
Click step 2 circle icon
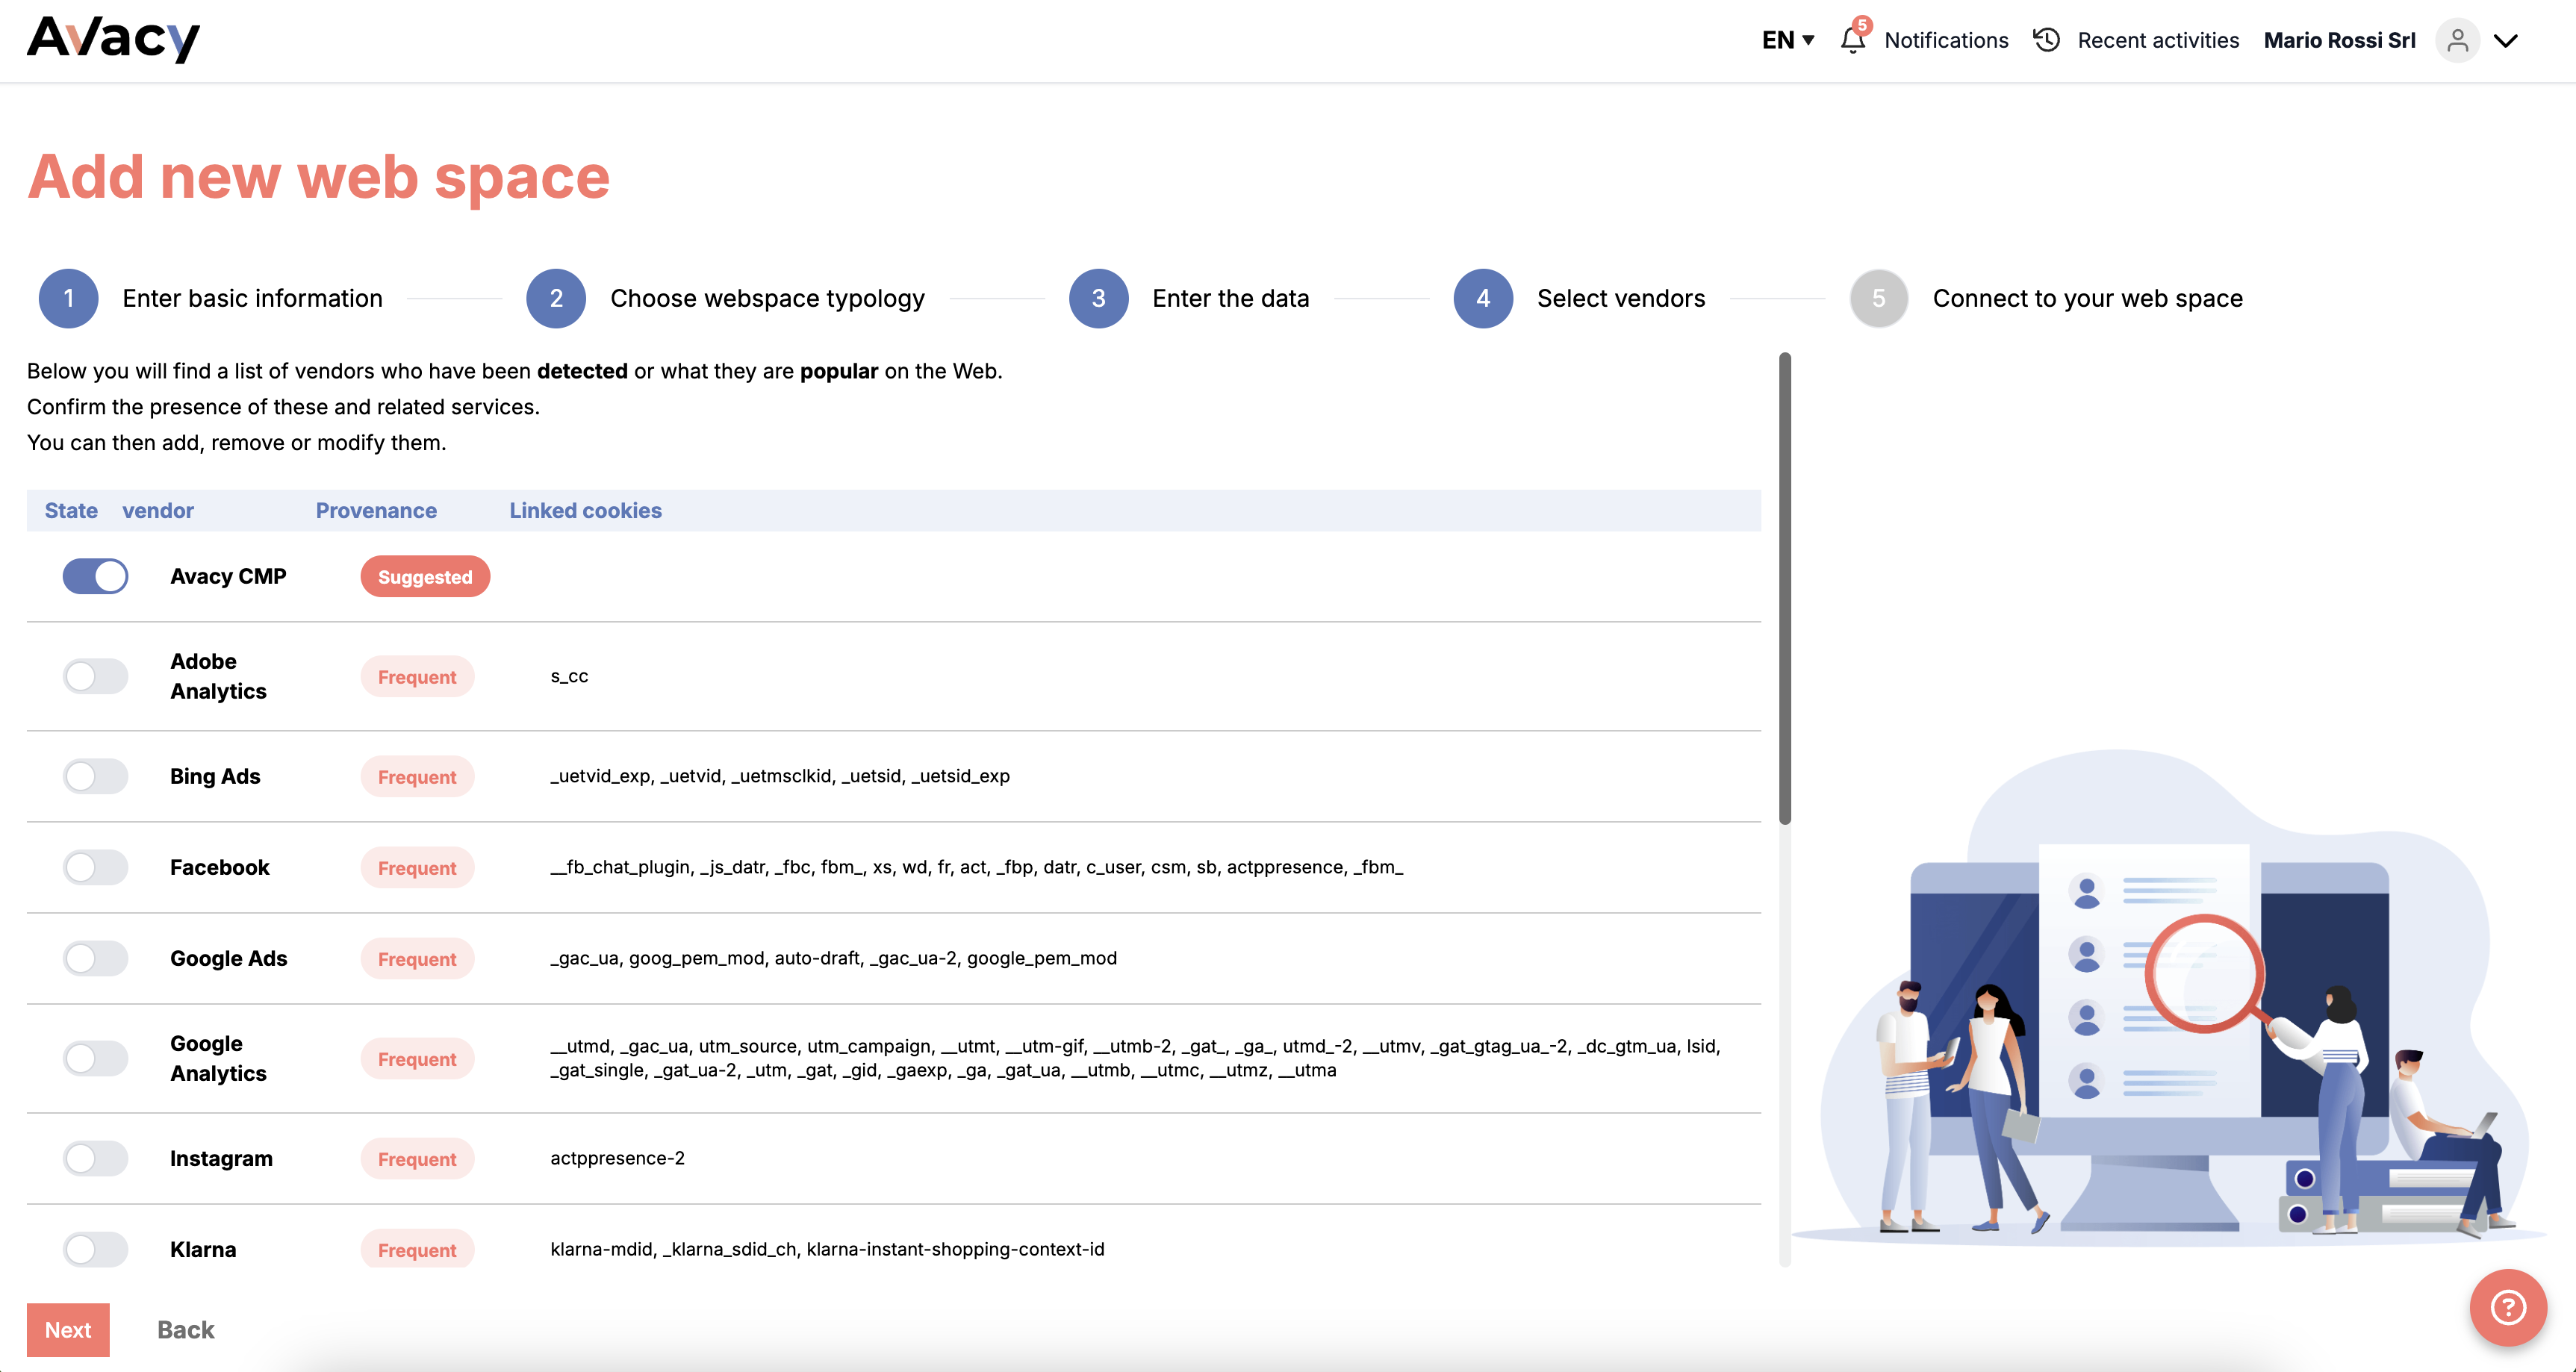(x=556, y=298)
